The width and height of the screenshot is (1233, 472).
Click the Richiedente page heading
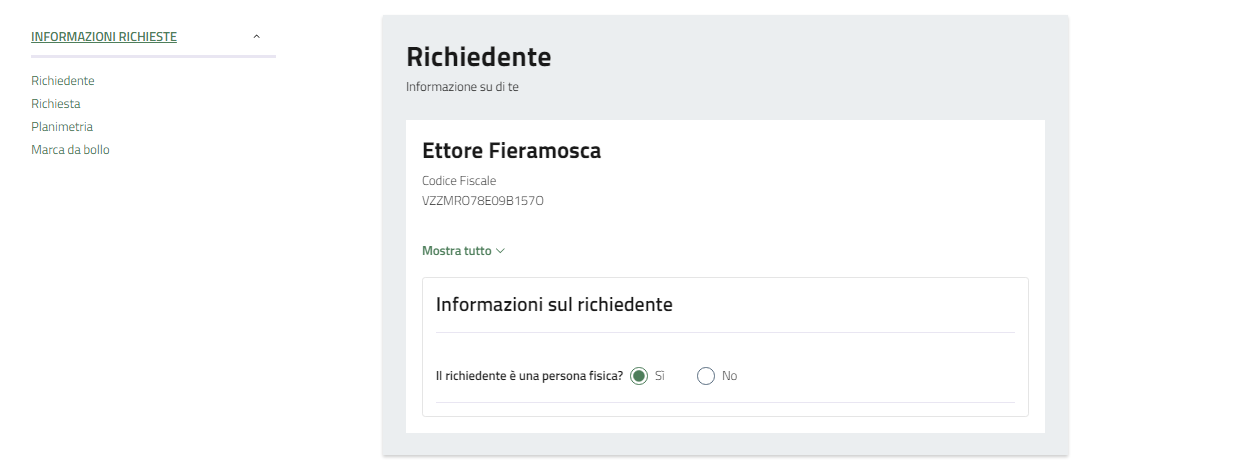tap(478, 57)
